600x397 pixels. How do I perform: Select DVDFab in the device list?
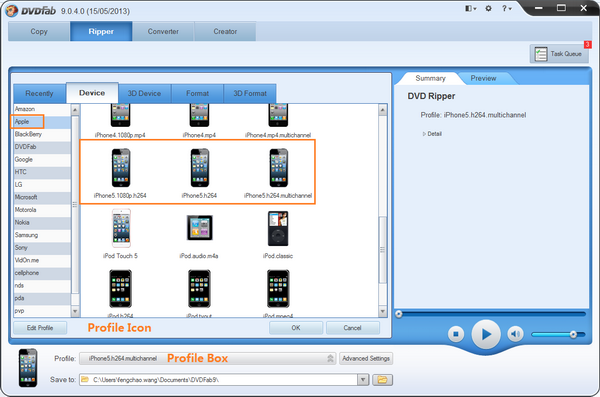42,147
